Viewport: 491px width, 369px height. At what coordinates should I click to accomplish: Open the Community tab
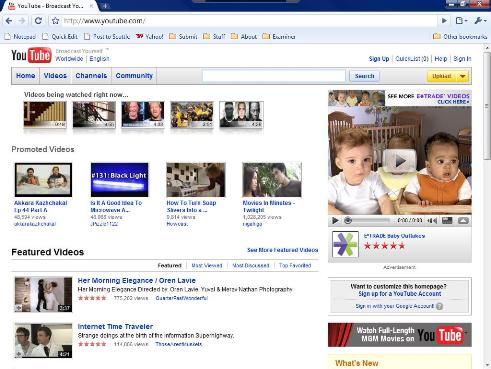click(134, 76)
